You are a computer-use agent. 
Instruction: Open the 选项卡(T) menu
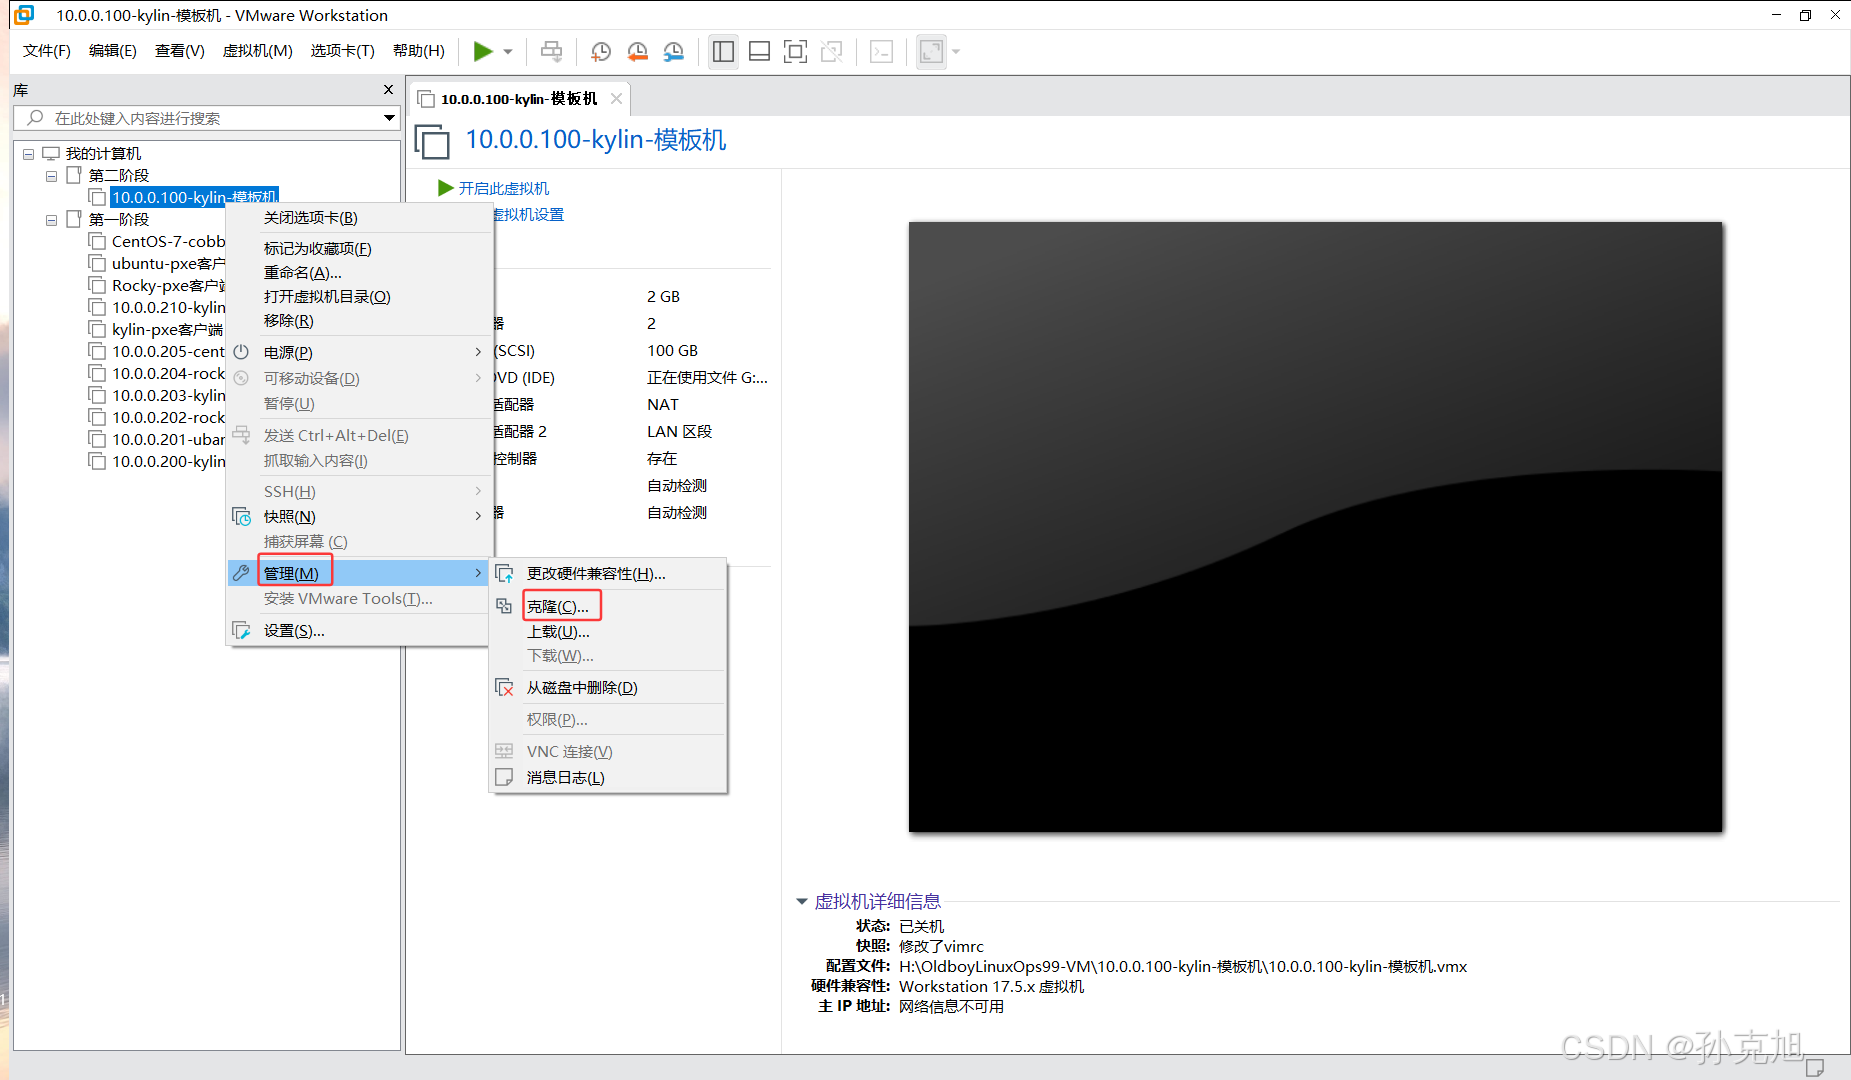pyautogui.click(x=342, y=51)
